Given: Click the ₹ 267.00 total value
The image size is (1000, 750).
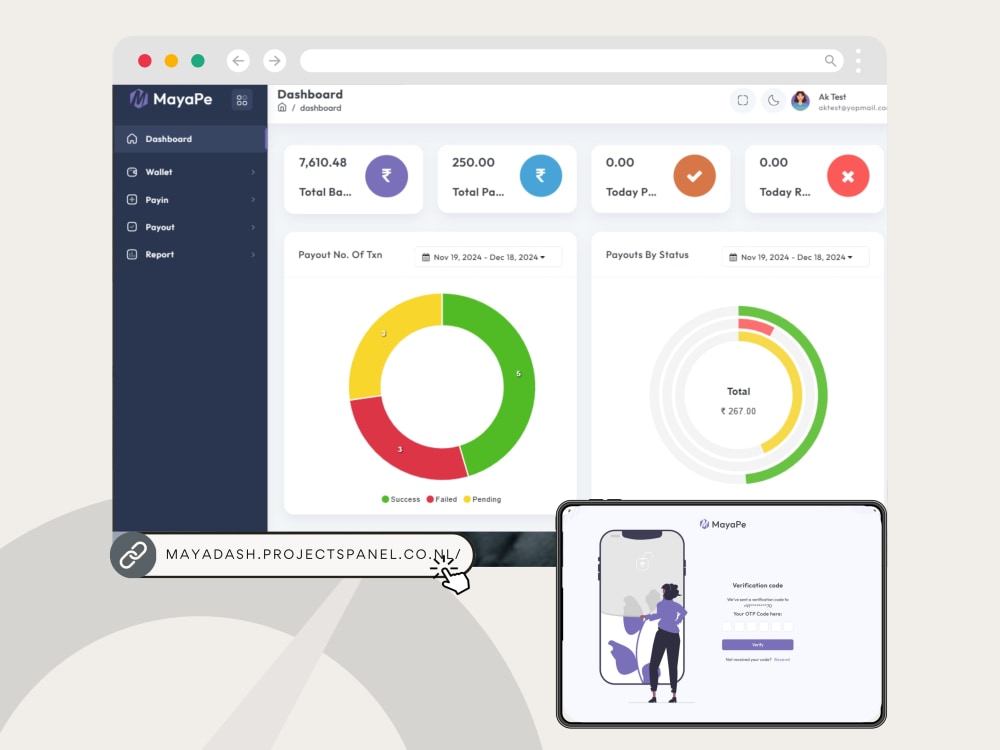Looking at the screenshot, I should 739,411.
